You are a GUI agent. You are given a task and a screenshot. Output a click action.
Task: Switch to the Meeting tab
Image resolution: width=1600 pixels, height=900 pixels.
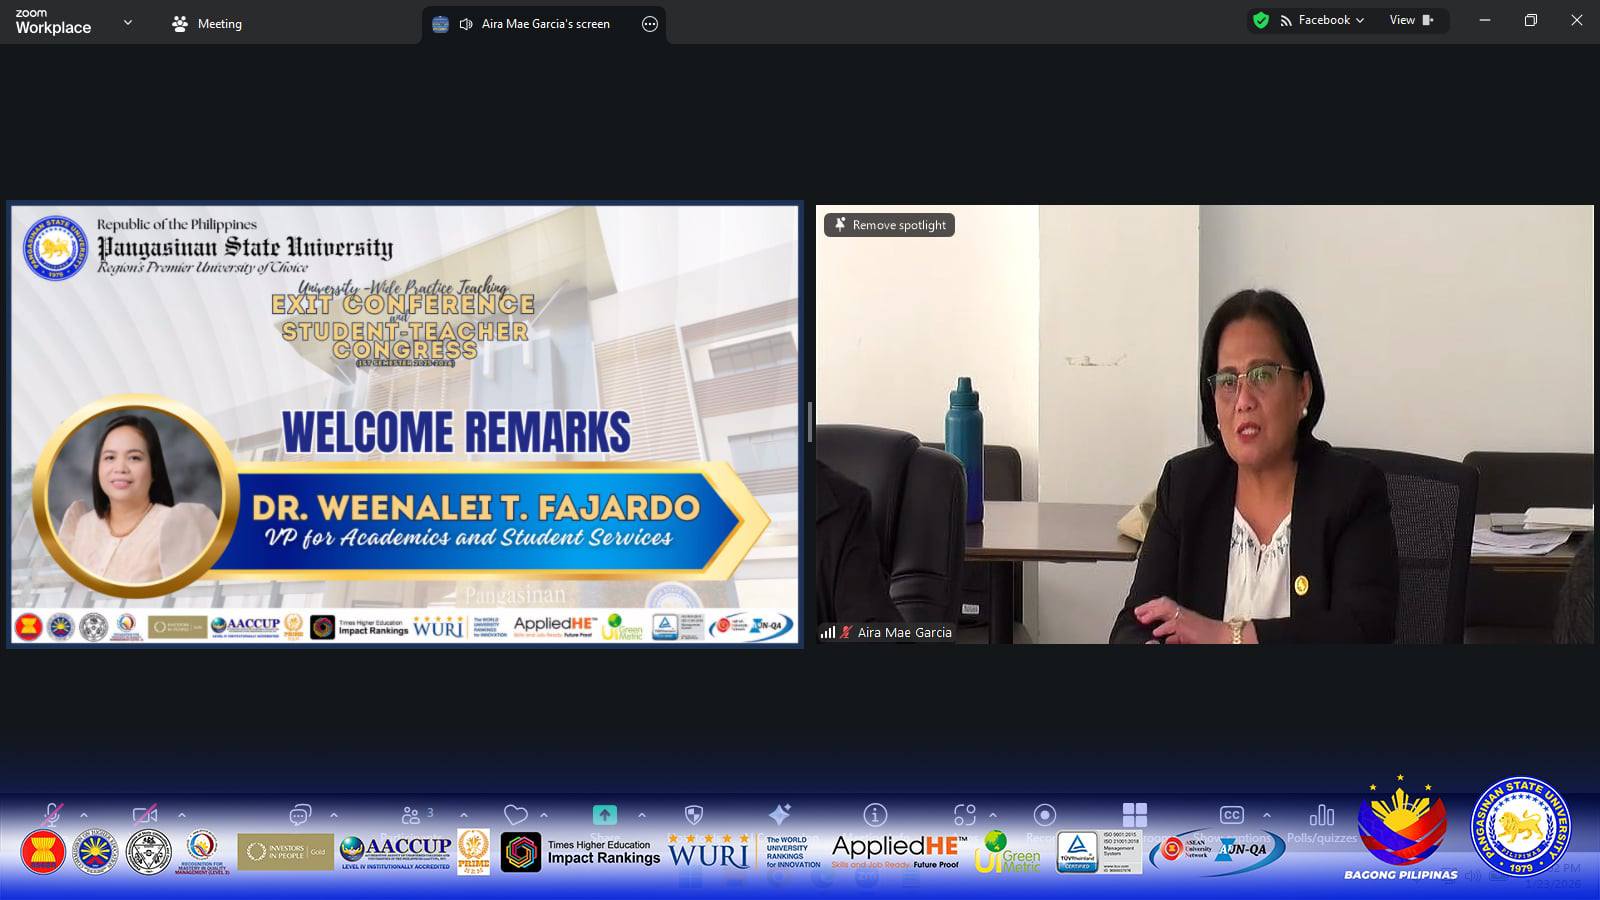[x=208, y=24]
